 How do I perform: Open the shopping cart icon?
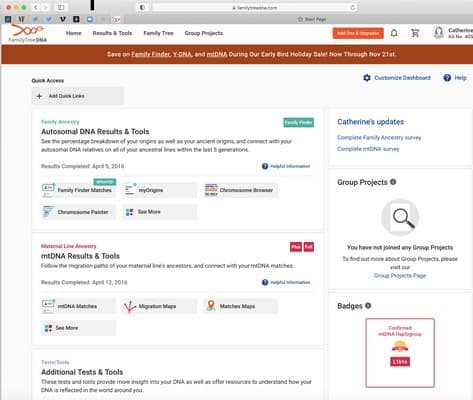(x=415, y=33)
